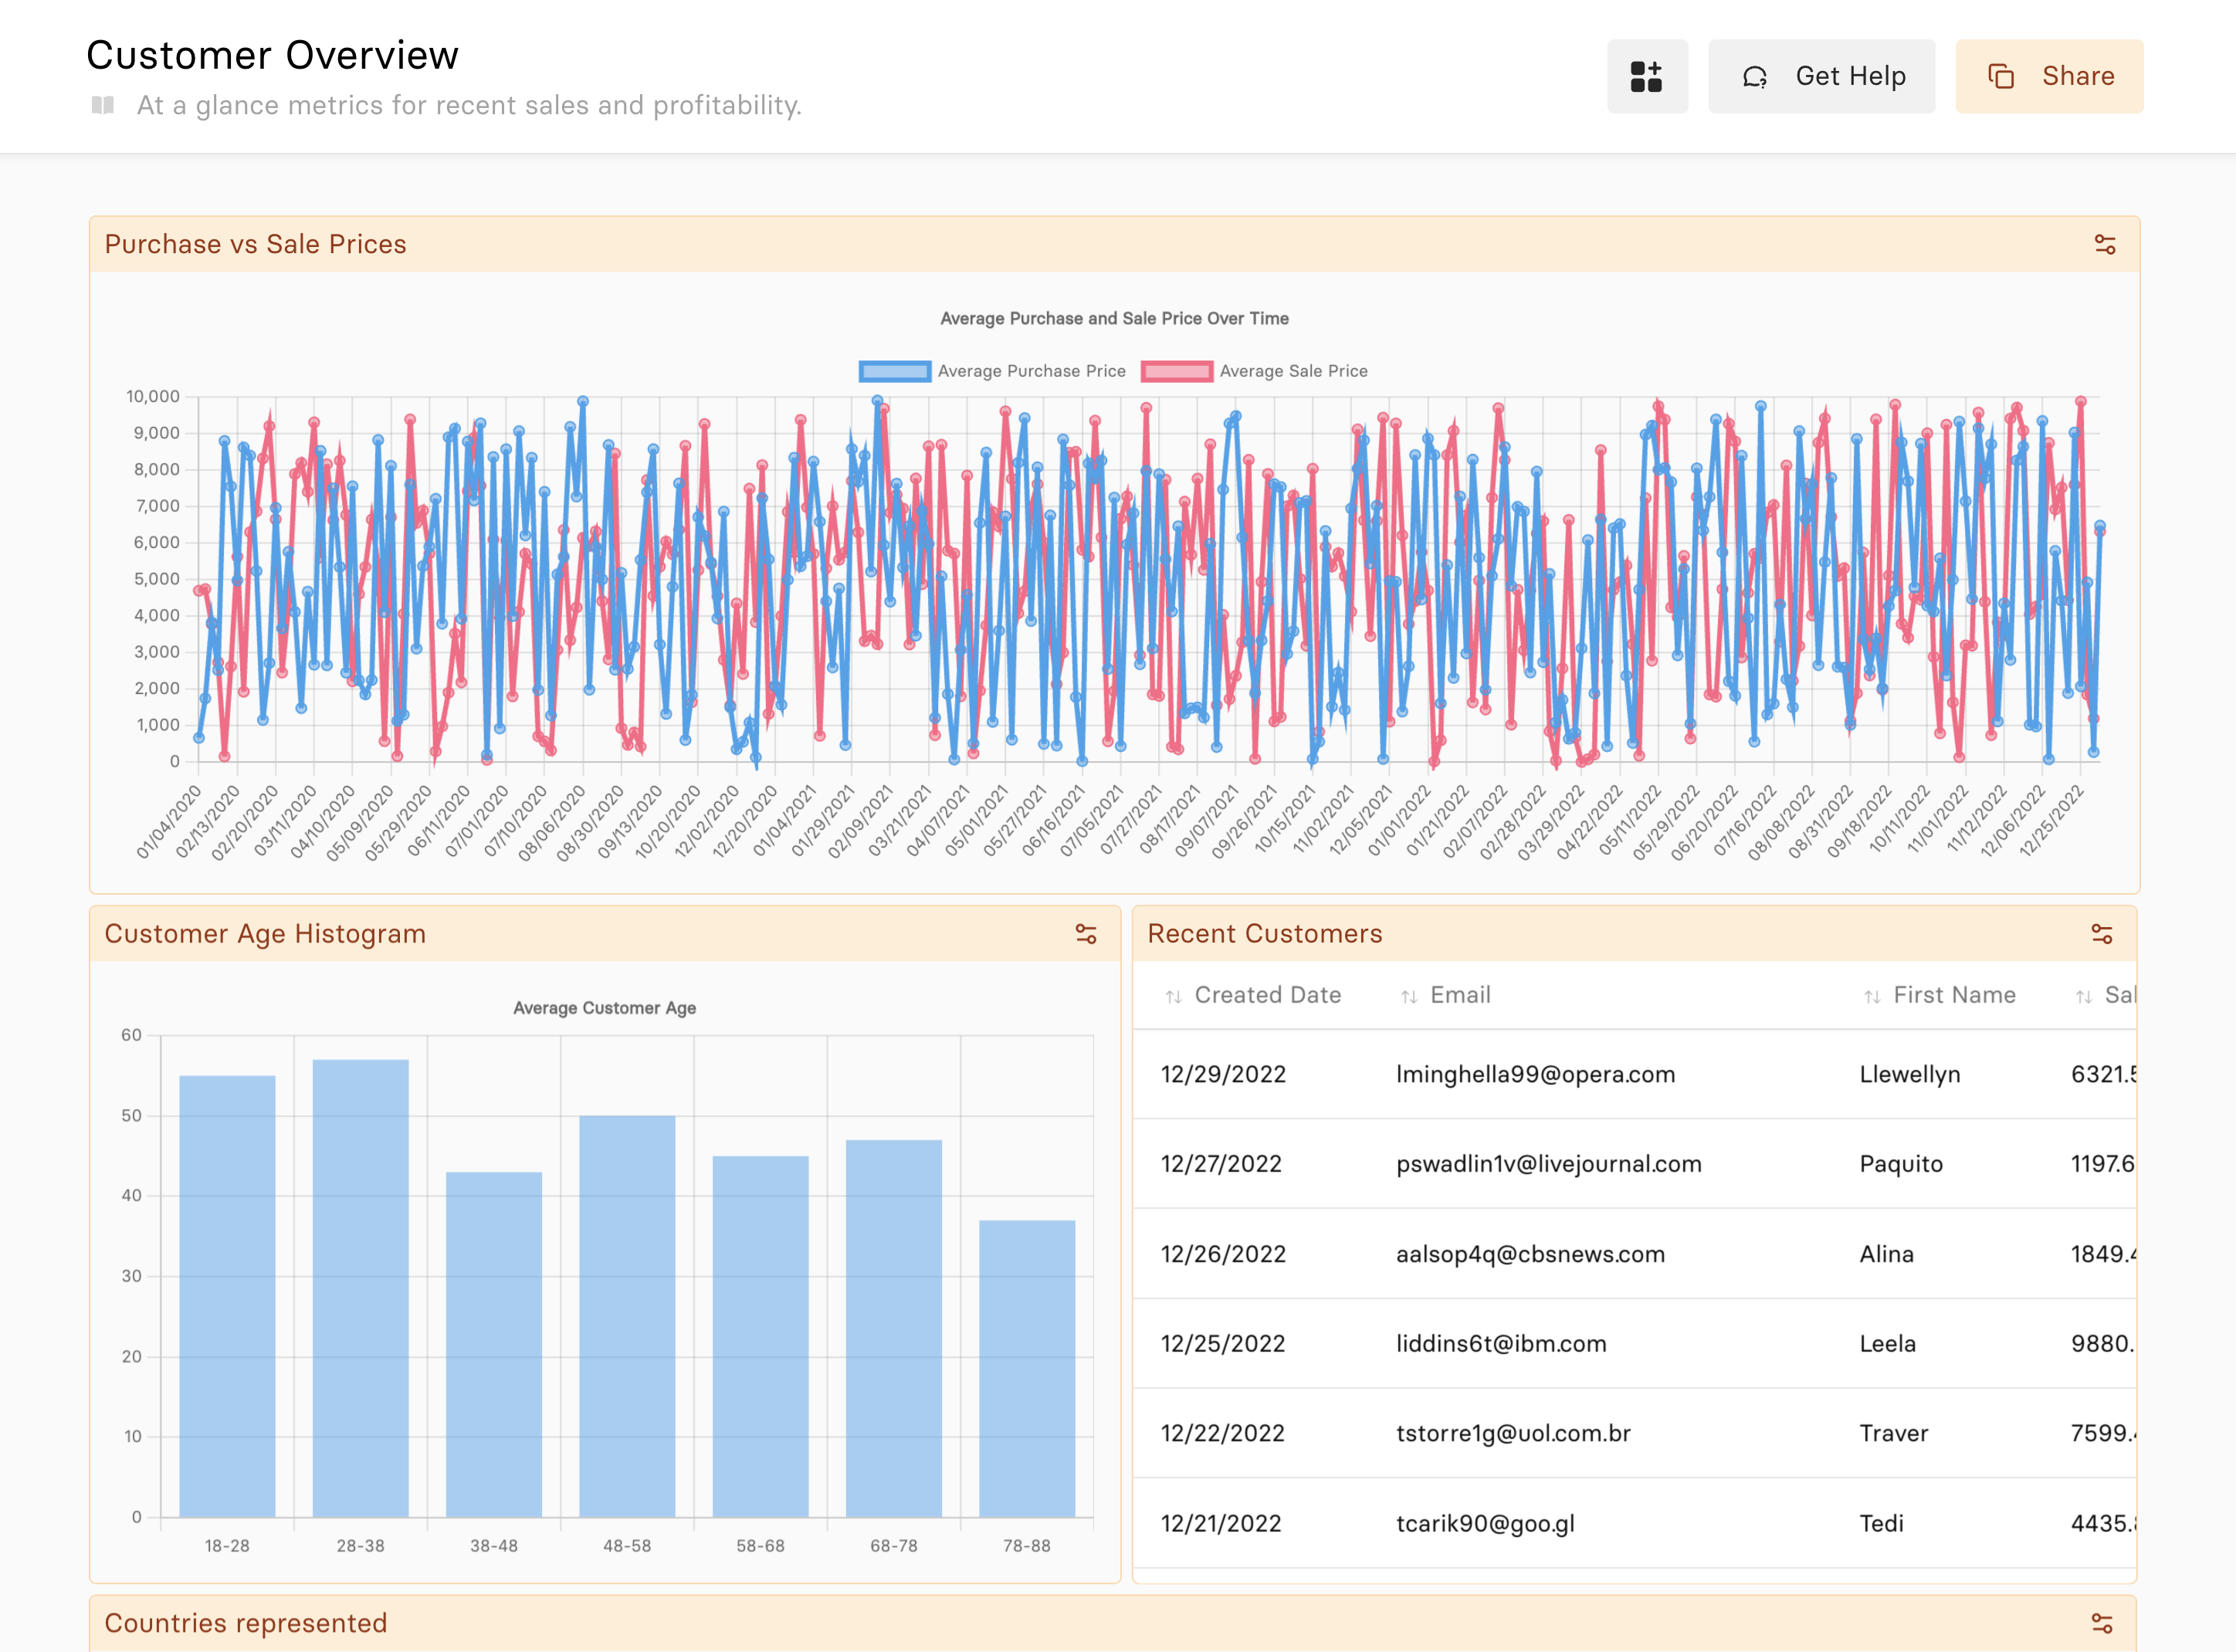Click the 48-58 age histogram bar

point(627,1317)
